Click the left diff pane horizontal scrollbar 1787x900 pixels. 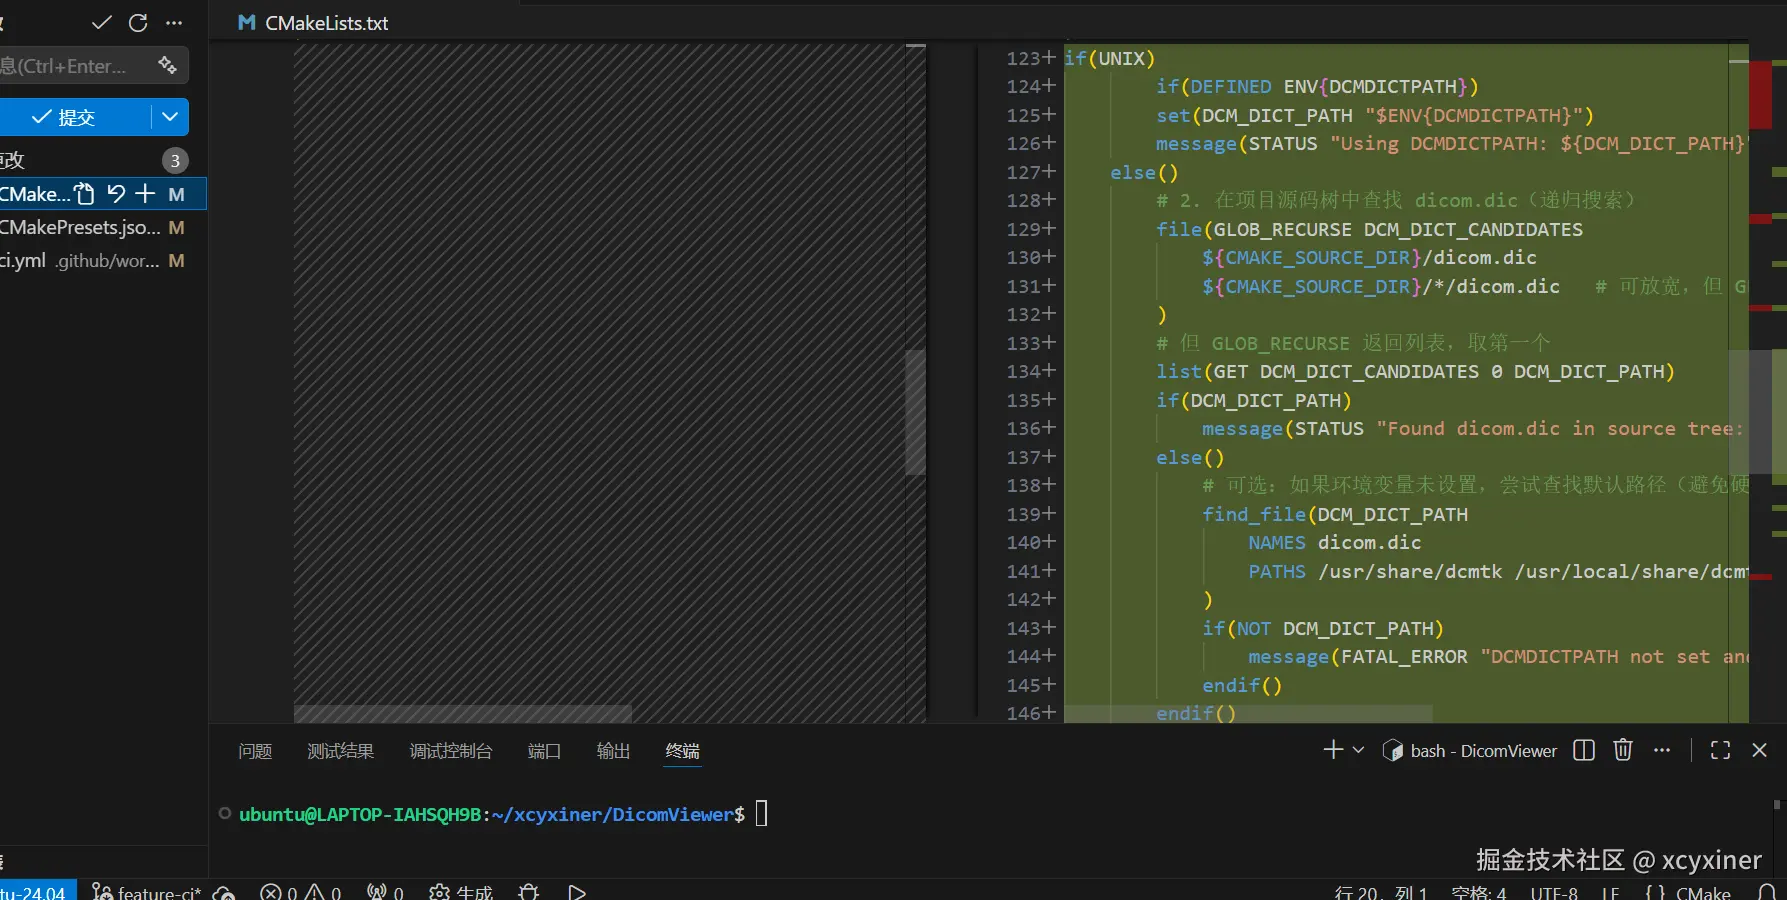[463, 713]
